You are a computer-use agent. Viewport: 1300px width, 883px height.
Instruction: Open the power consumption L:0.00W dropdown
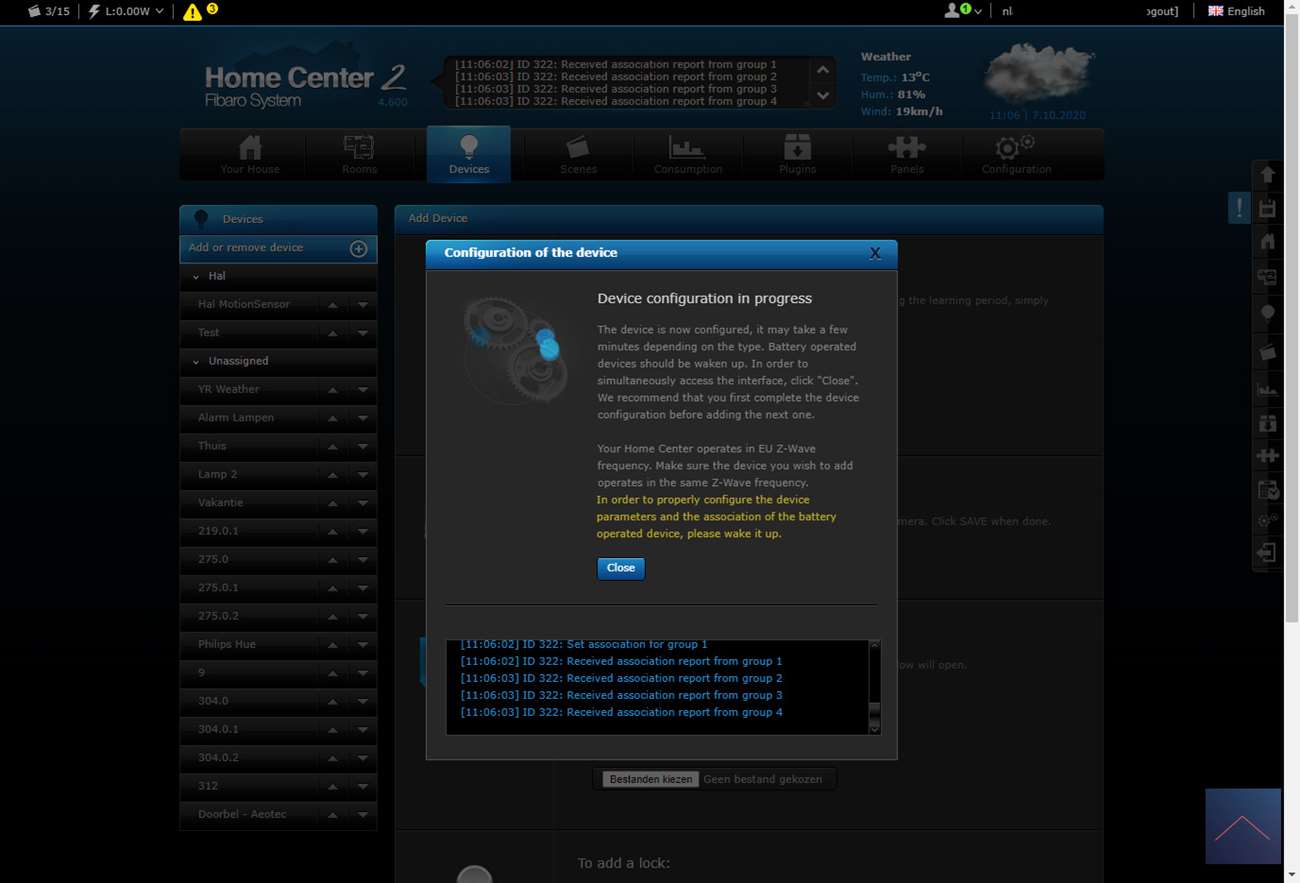(125, 11)
